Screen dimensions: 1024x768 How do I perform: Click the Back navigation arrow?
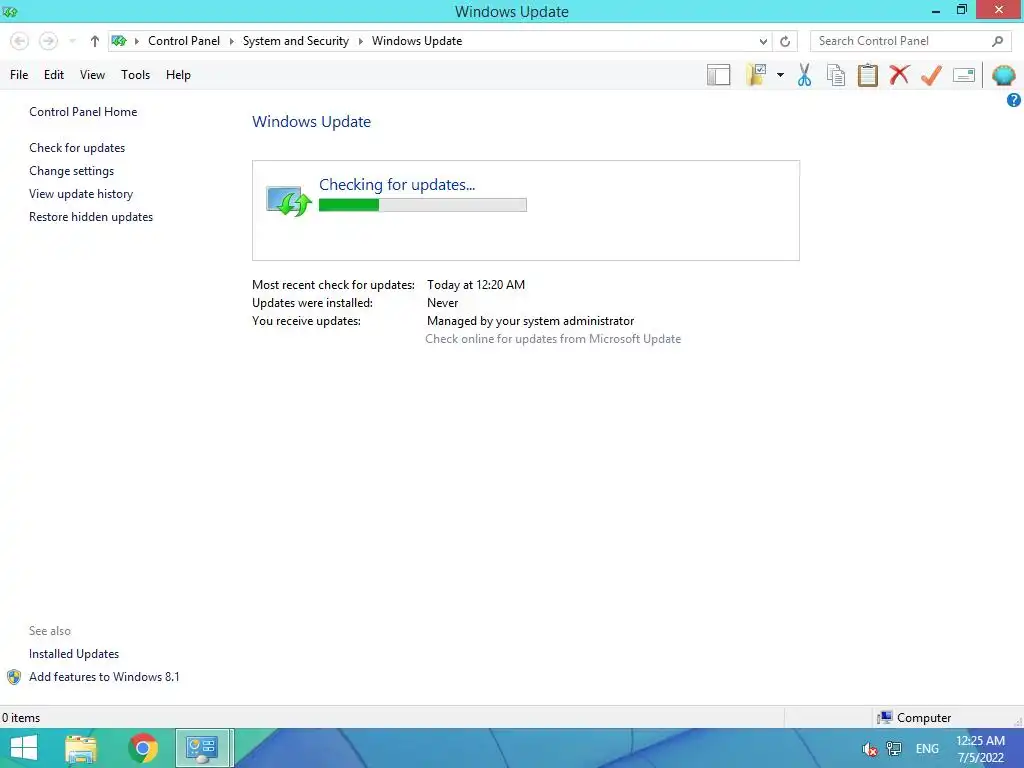click(20, 41)
